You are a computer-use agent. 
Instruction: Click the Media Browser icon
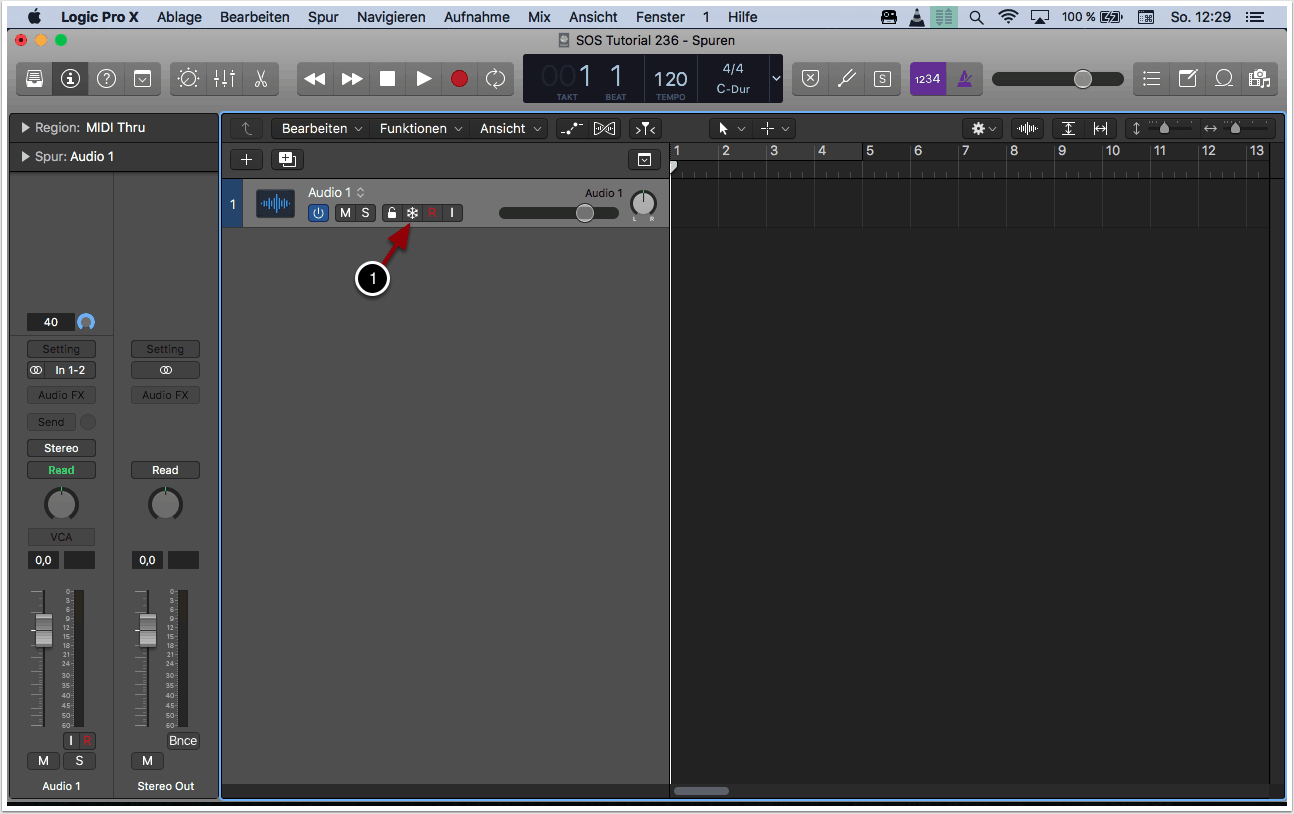coord(1260,78)
